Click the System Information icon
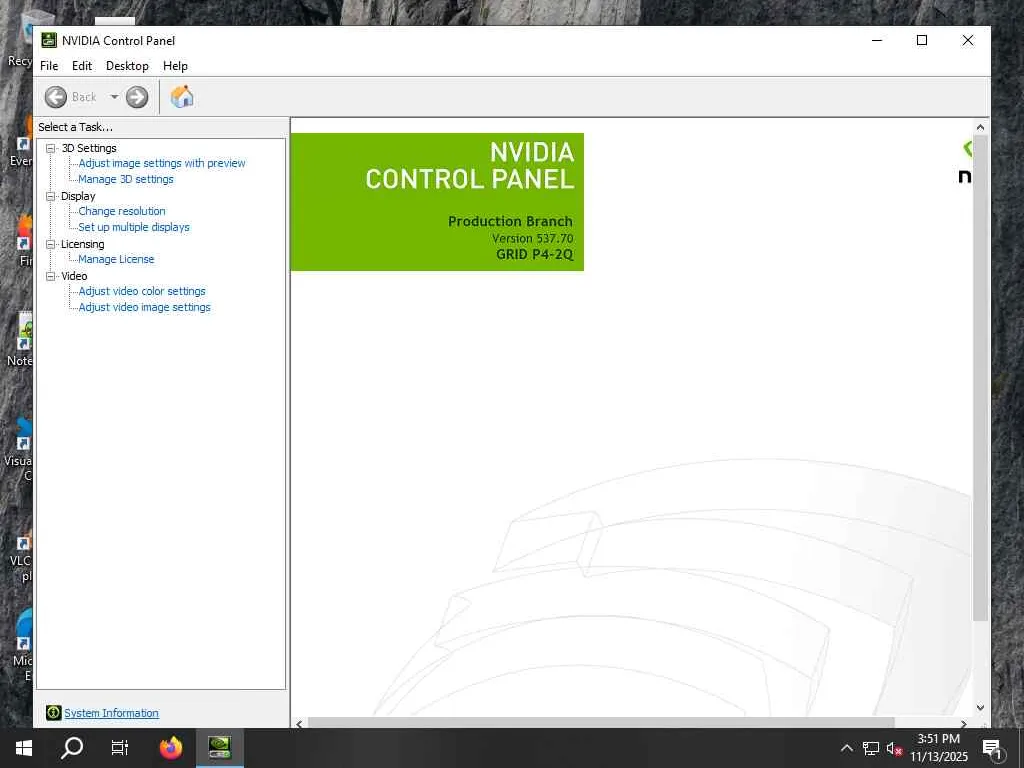This screenshot has height=768, width=1024. (x=54, y=712)
